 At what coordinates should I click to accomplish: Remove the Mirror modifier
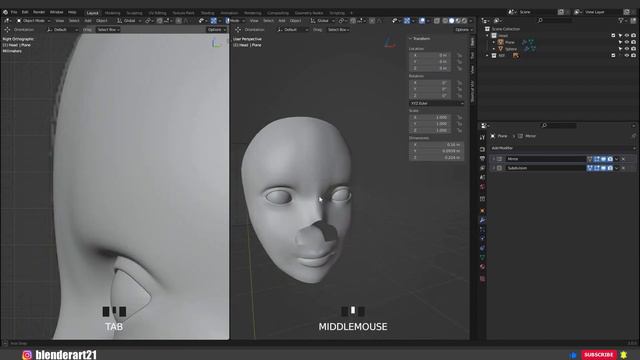pos(623,159)
